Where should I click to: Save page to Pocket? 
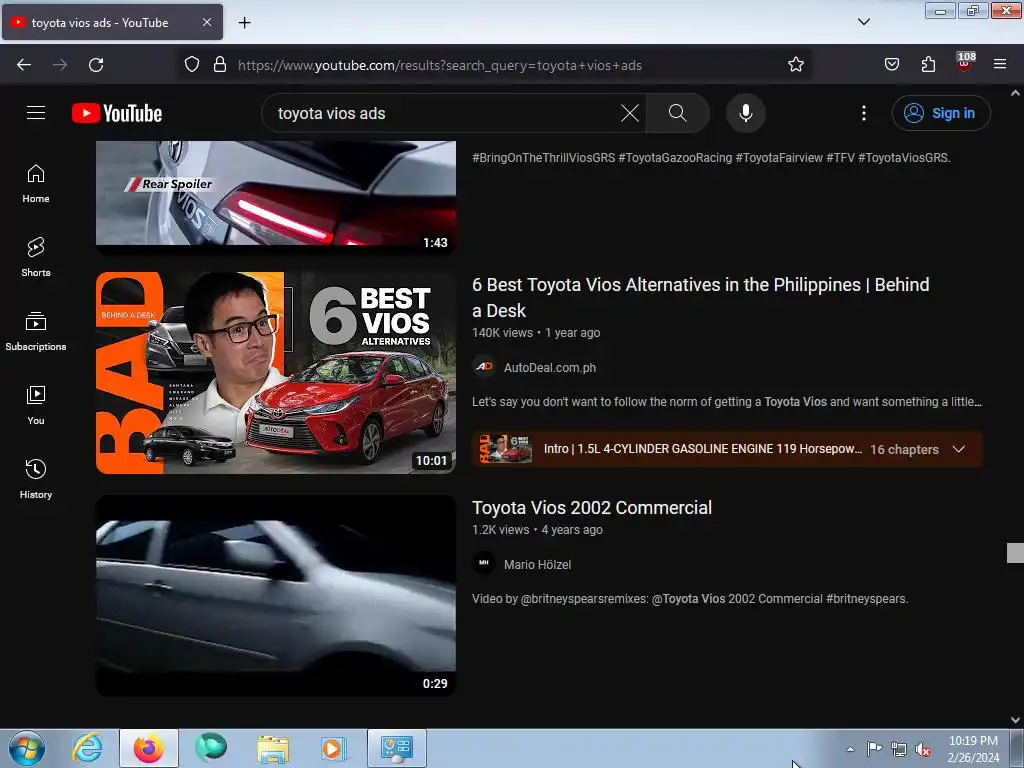891,64
